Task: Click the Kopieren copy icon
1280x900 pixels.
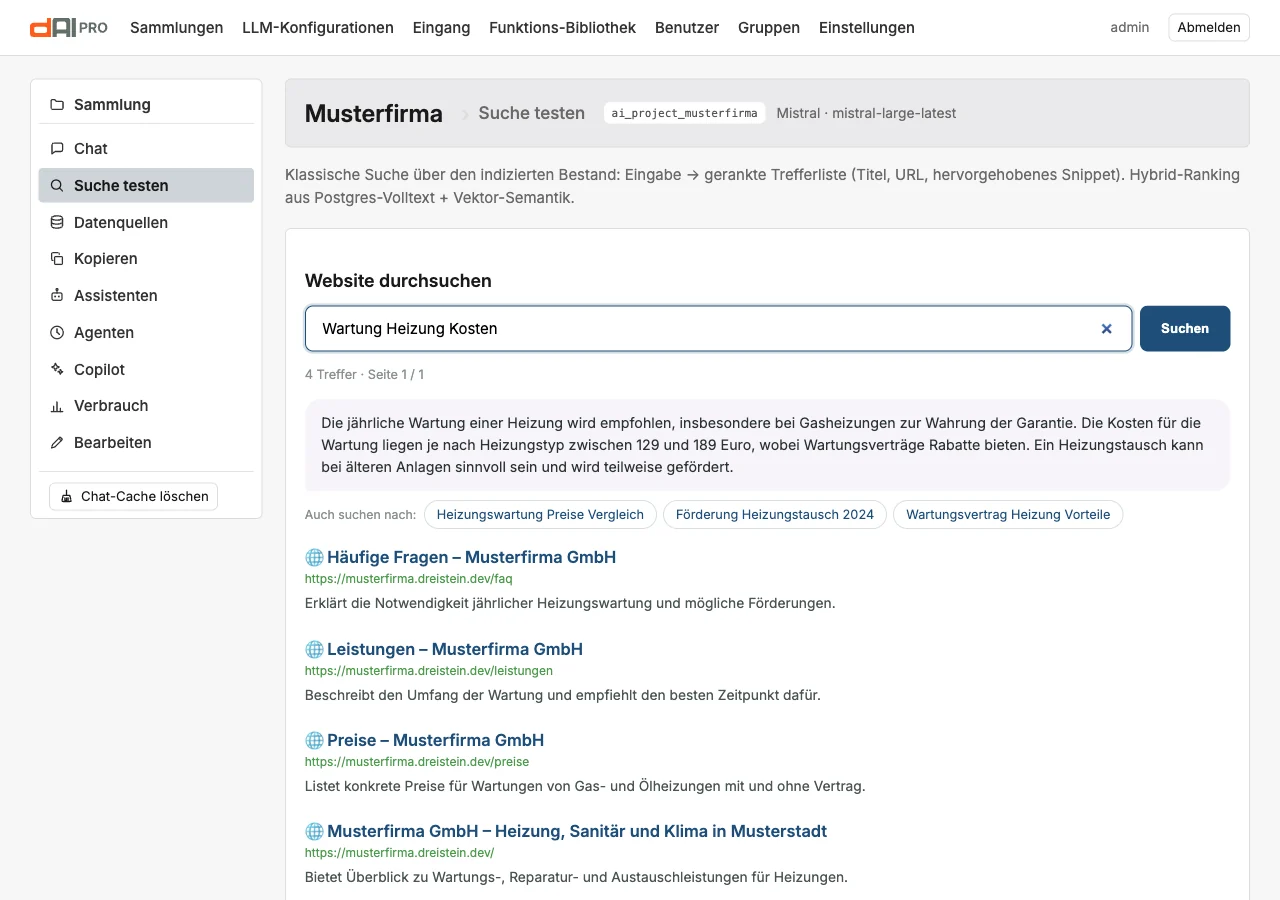Action: click(57, 259)
